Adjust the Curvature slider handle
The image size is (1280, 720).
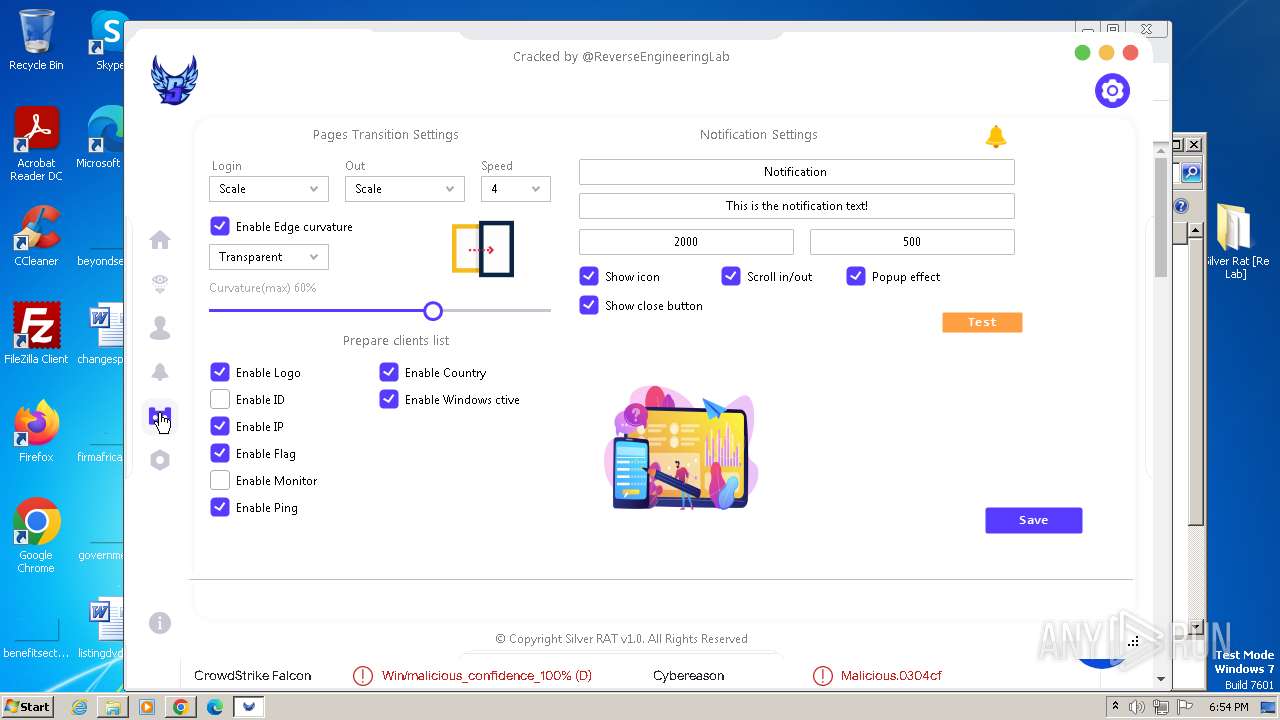pos(433,311)
